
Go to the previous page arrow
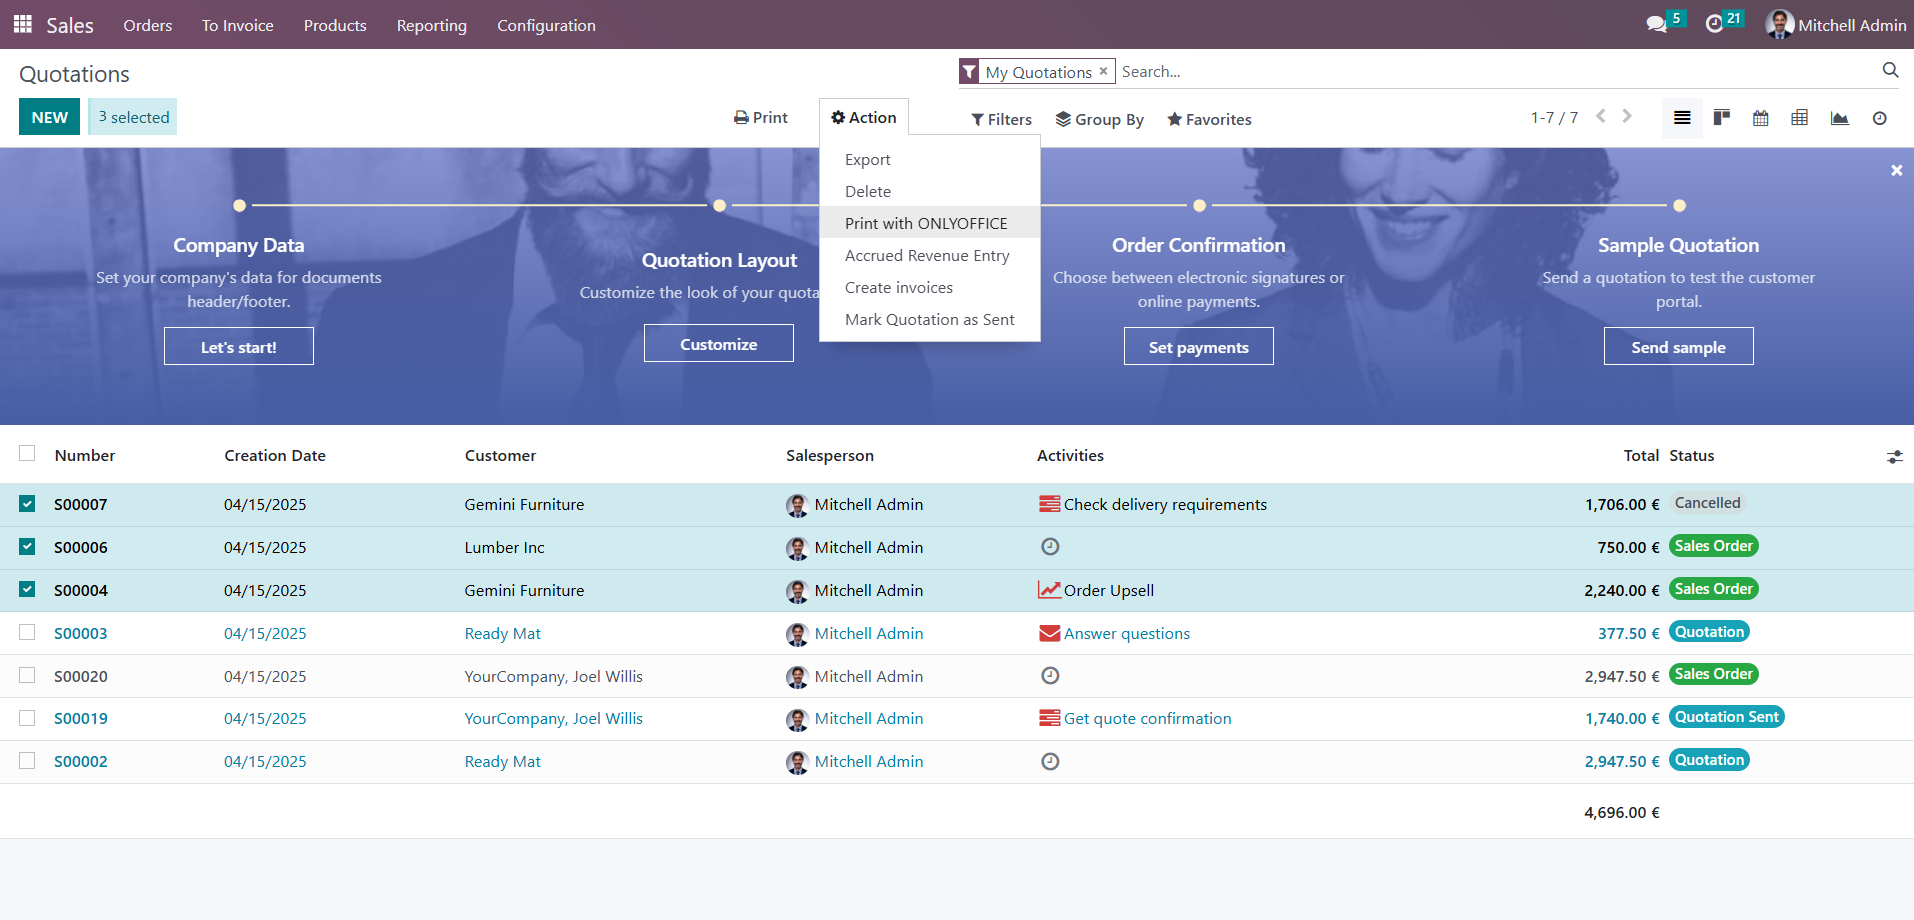point(1601,116)
